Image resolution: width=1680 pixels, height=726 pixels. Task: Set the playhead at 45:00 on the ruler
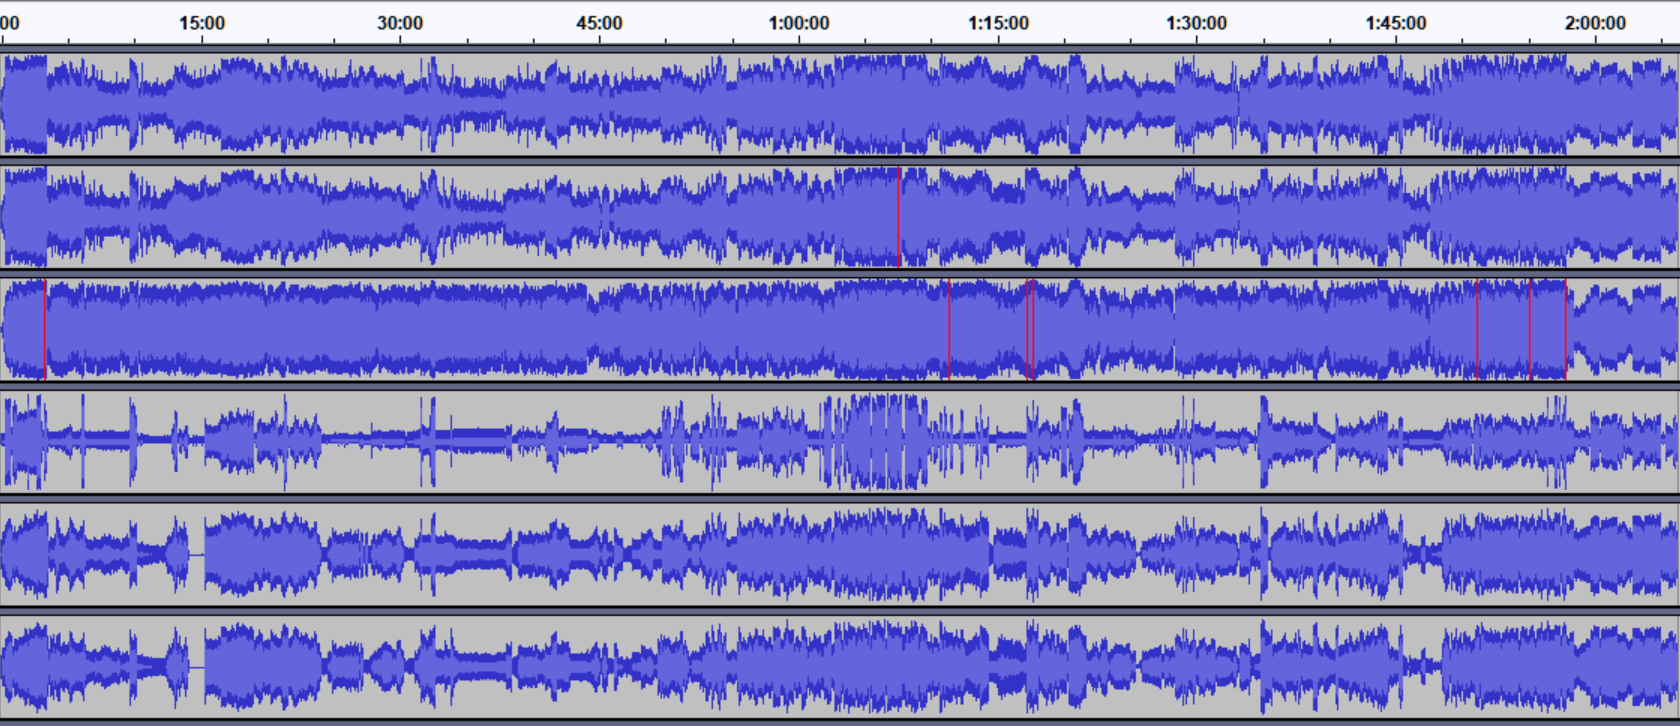point(599,23)
